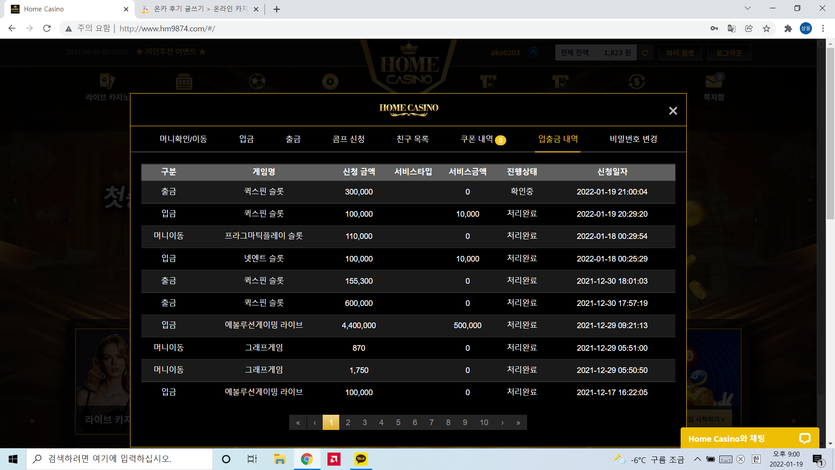Viewport: 835px width, 470px height.
Task: Close the Home Casino modal dialog
Action: [673, 111]
